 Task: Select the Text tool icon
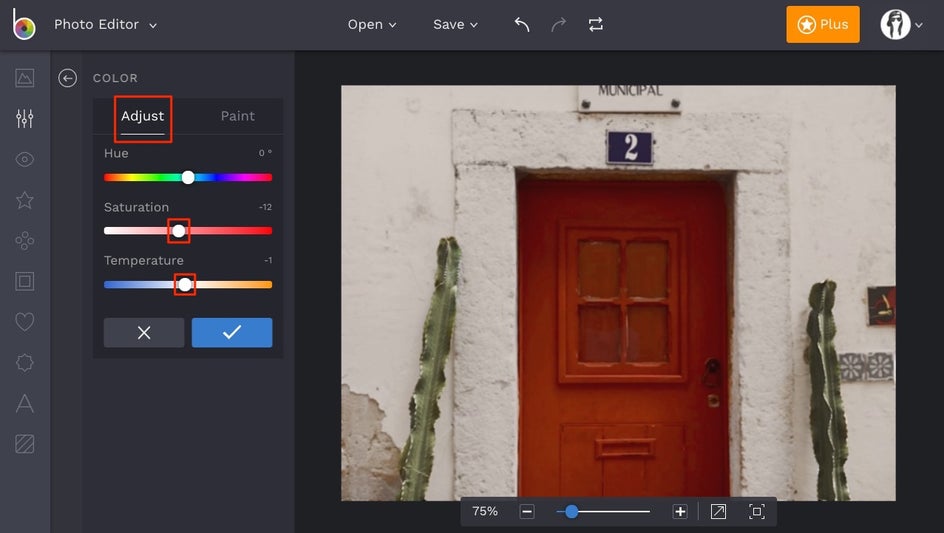(25, 403)
